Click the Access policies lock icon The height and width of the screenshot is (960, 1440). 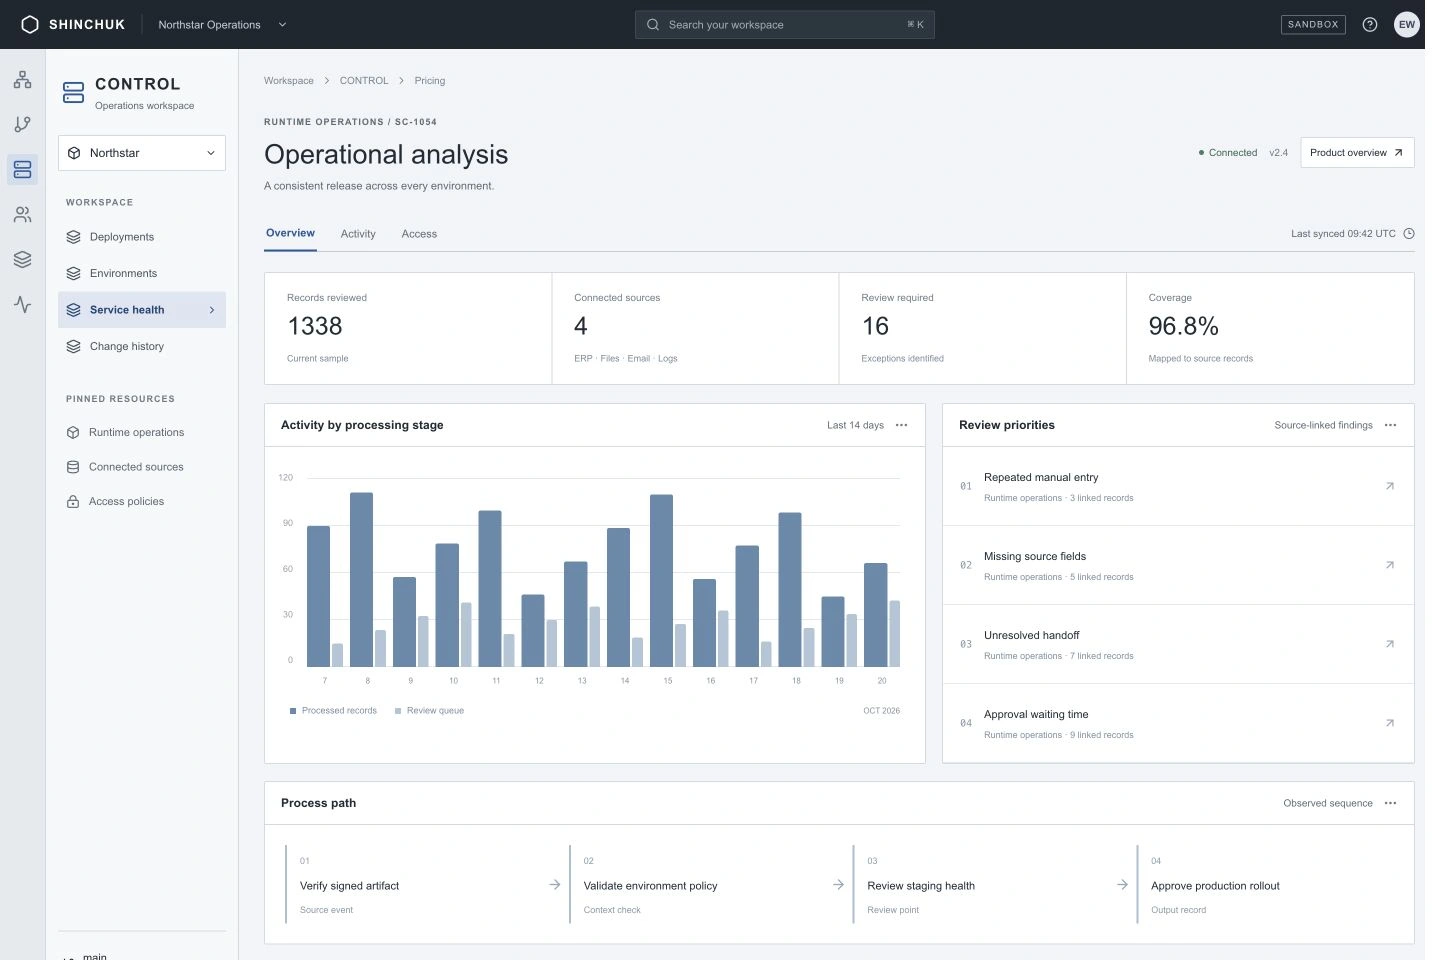[x=73, y=502]
